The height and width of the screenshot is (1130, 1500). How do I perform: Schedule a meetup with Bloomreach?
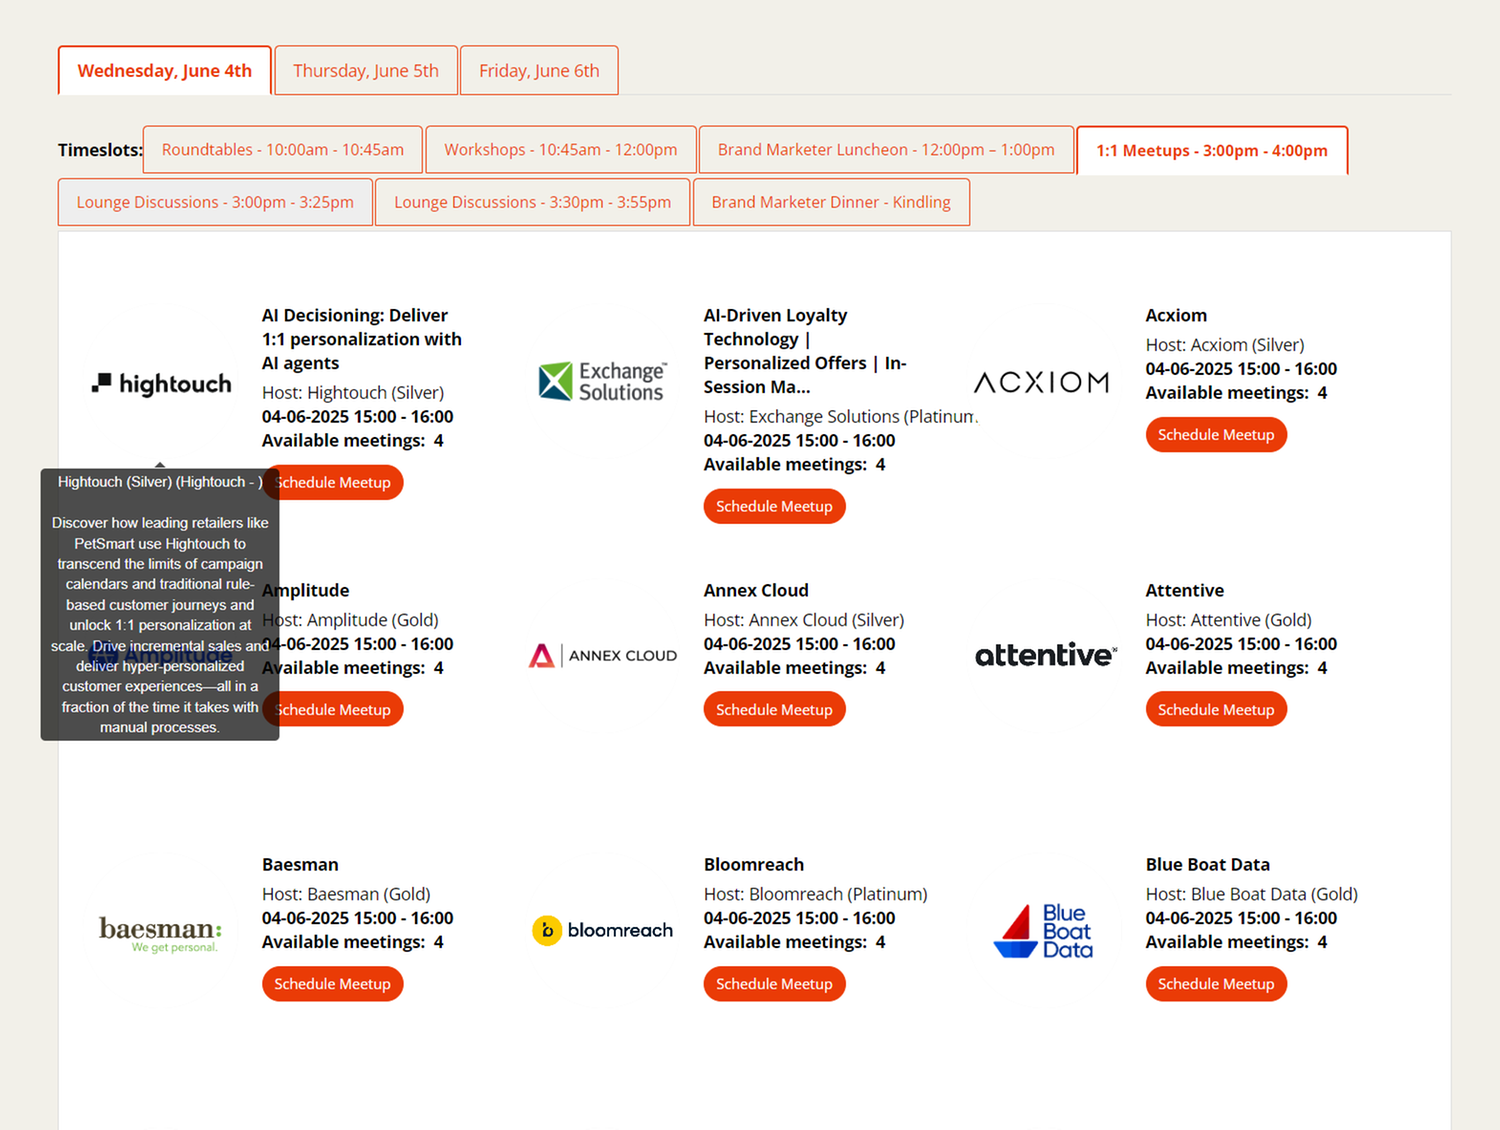[774, 984]
